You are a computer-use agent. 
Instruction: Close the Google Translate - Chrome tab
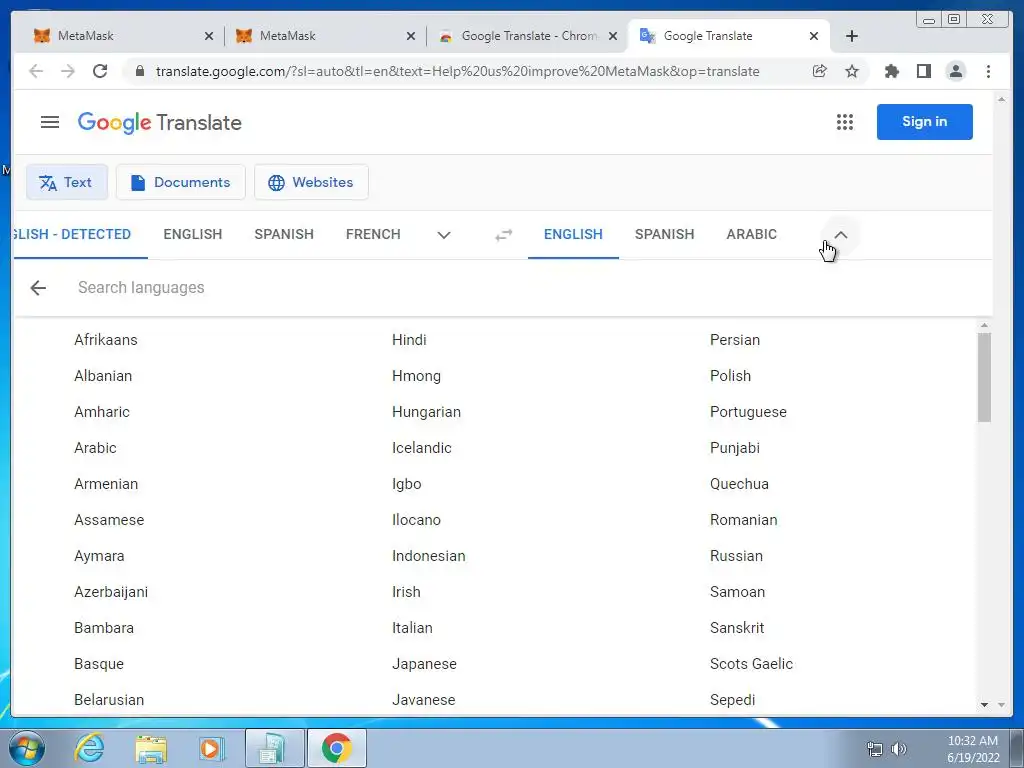pos(613,37)
